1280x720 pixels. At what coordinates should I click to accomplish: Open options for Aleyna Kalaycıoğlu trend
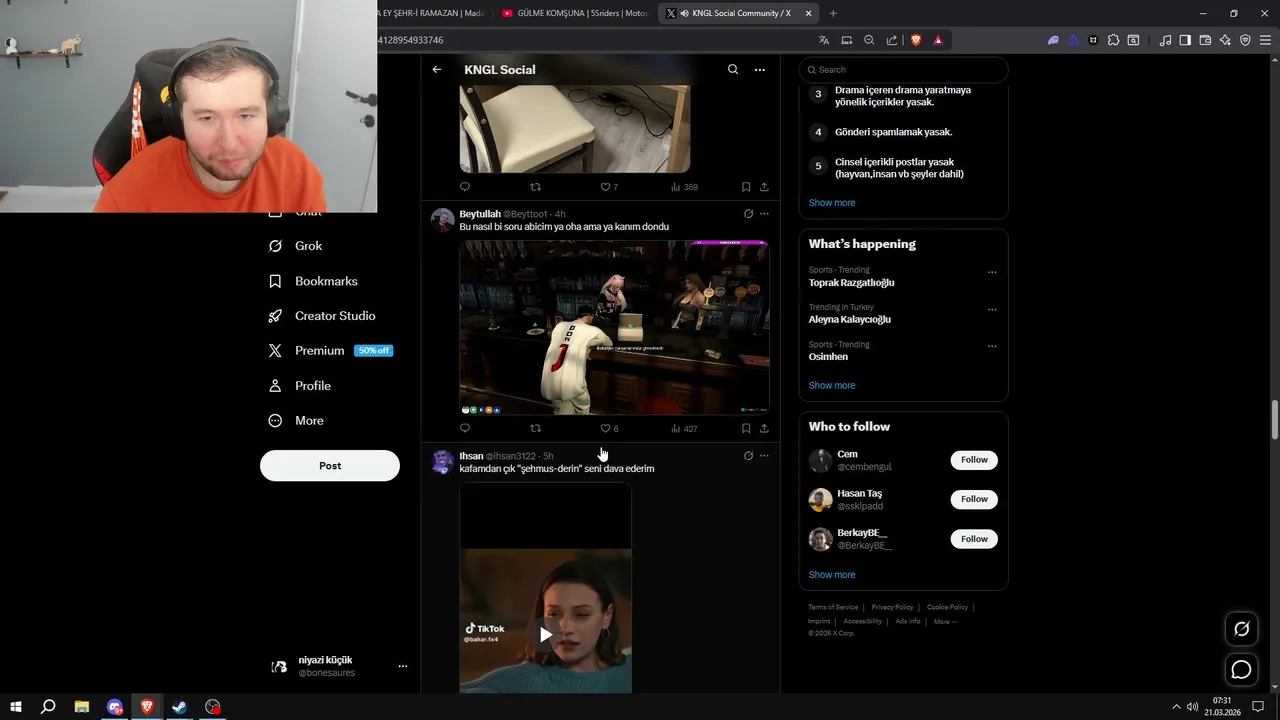click(992, 309)
